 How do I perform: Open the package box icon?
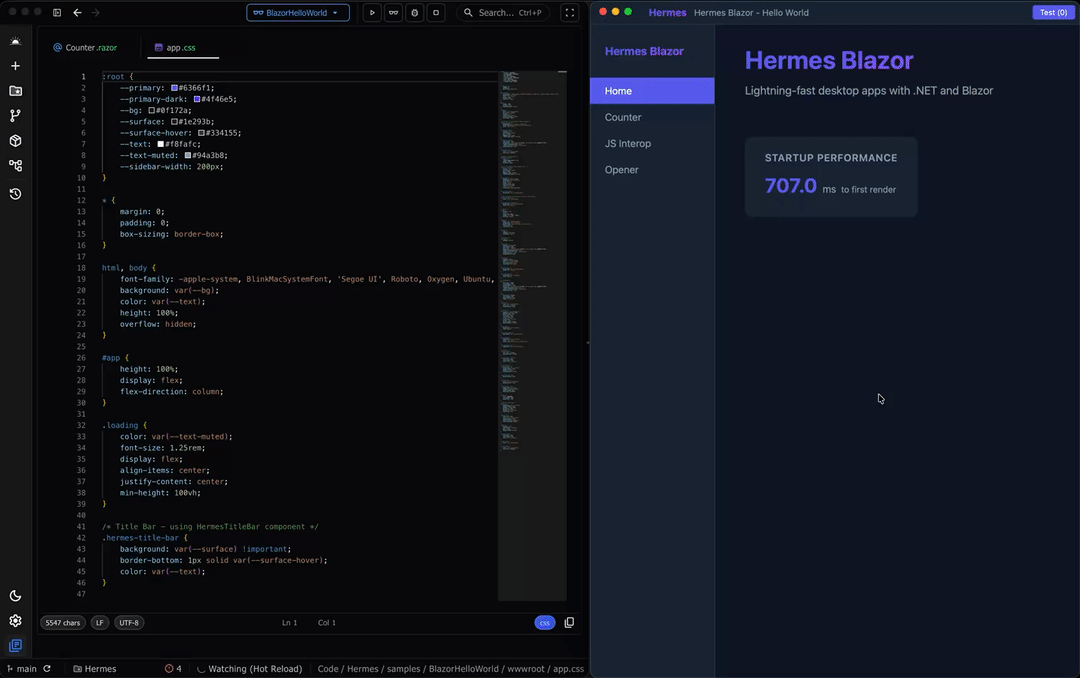pos(15,141)
